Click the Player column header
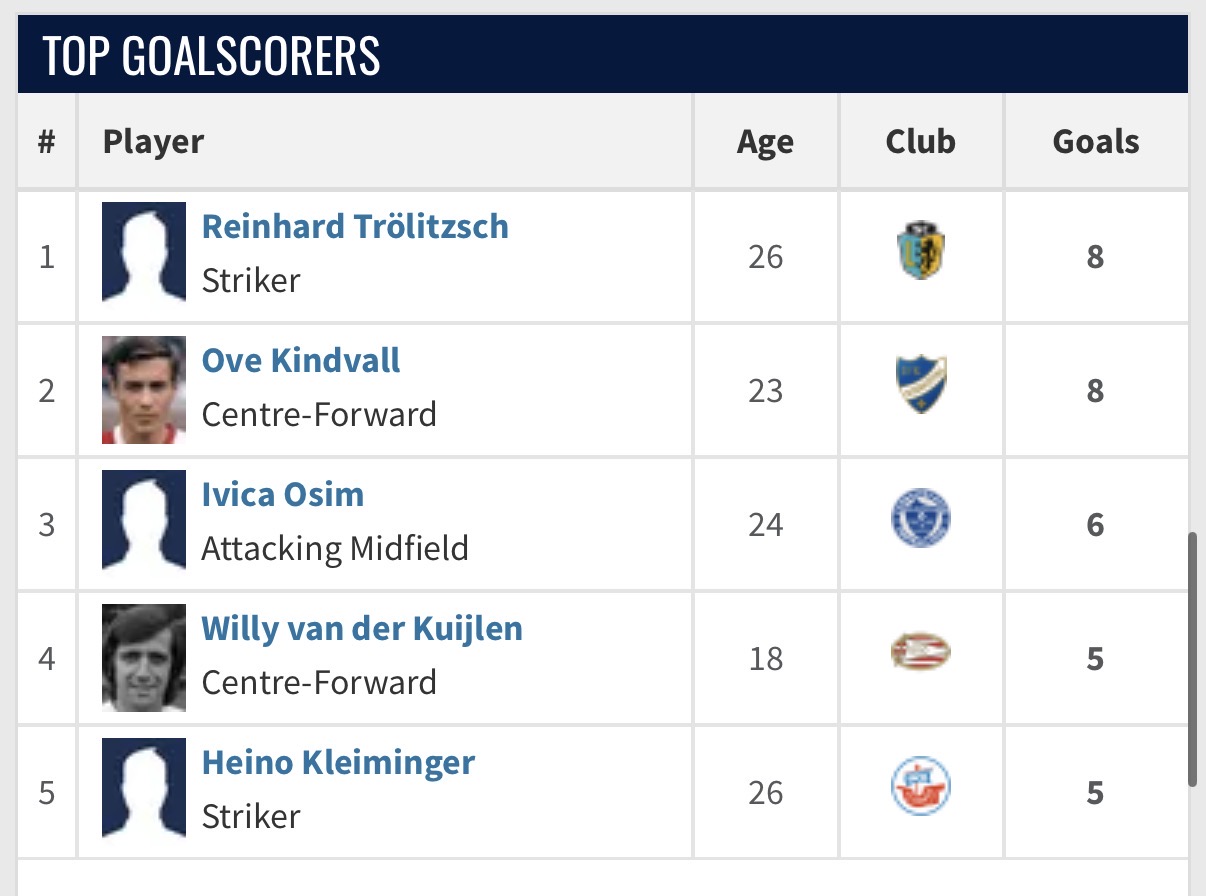1206x896 pixels. [153, 142]
